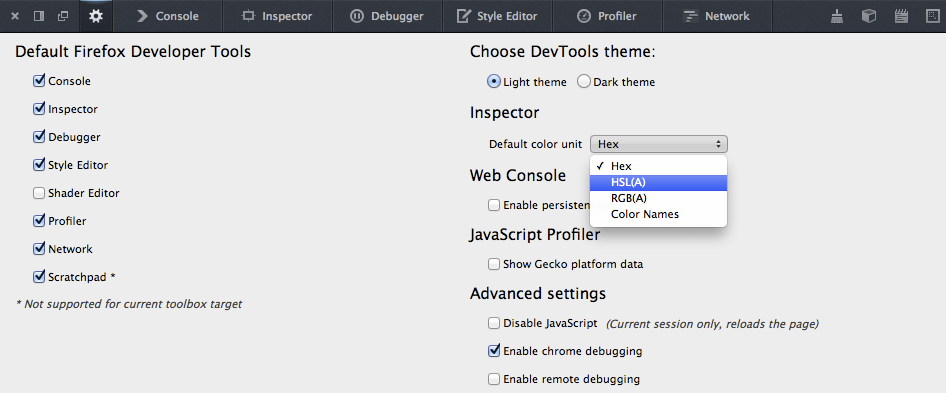This screenshot has width=946, height=393.
Task: Toggle the toolbox dock side icon
Action: [39, 16]
